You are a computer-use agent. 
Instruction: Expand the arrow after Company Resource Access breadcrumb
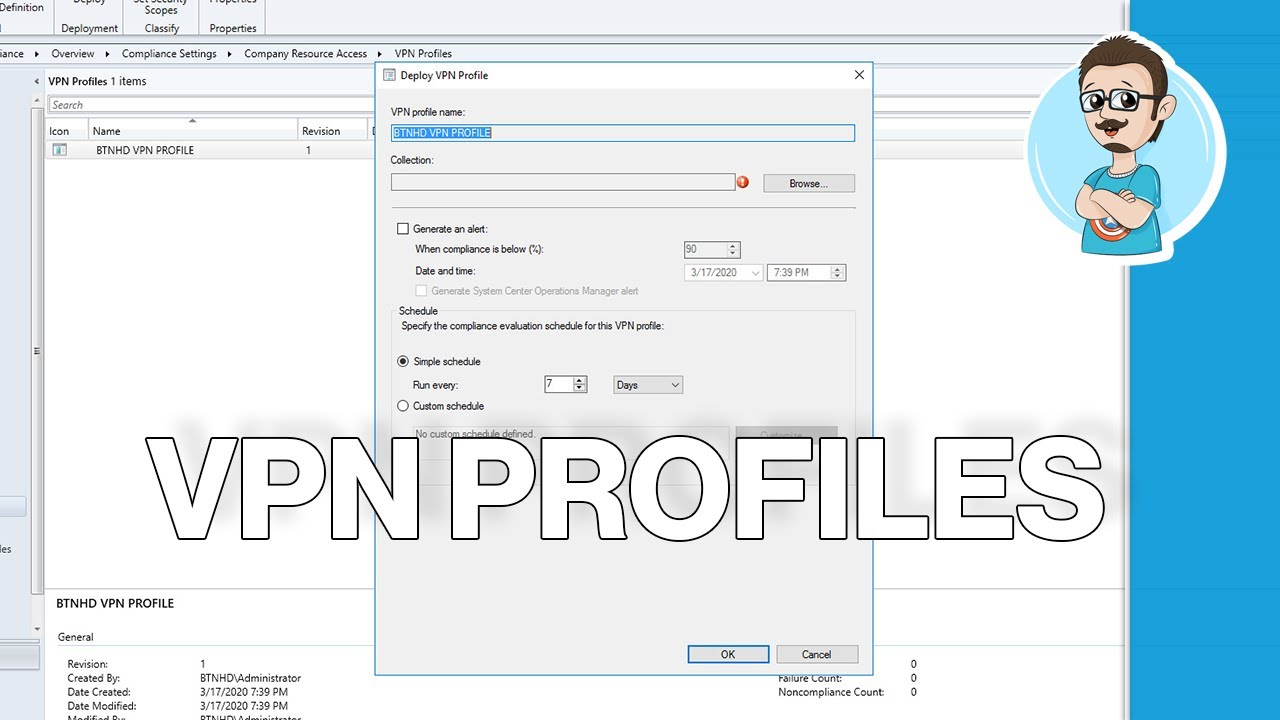[381, 54]
